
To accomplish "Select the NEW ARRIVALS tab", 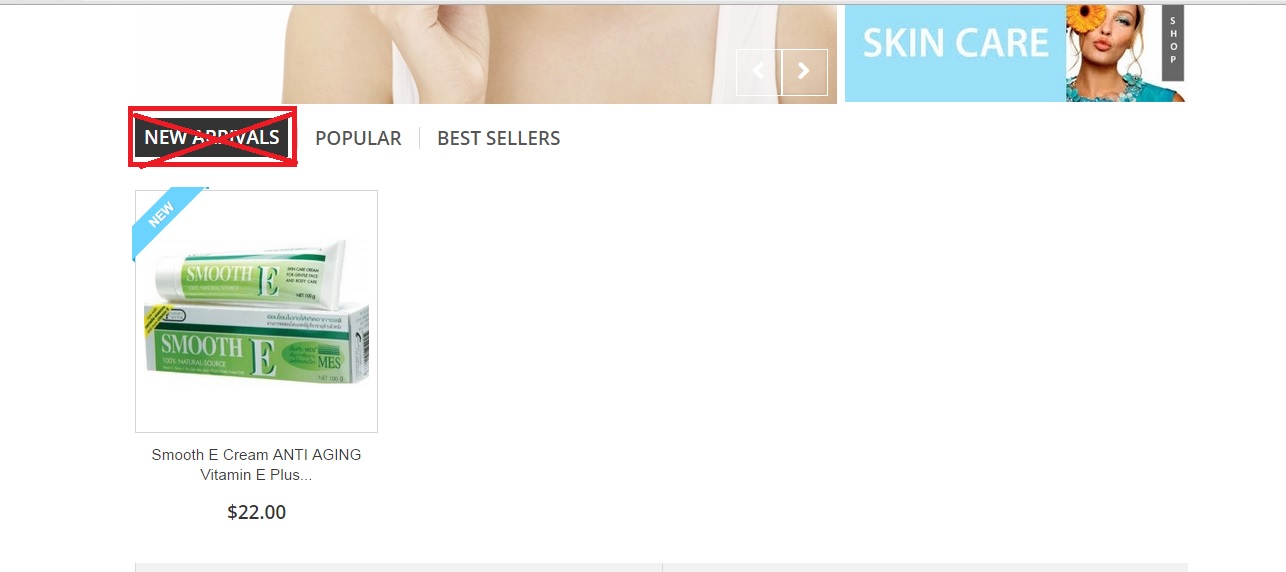I will [x=212, y=137].
